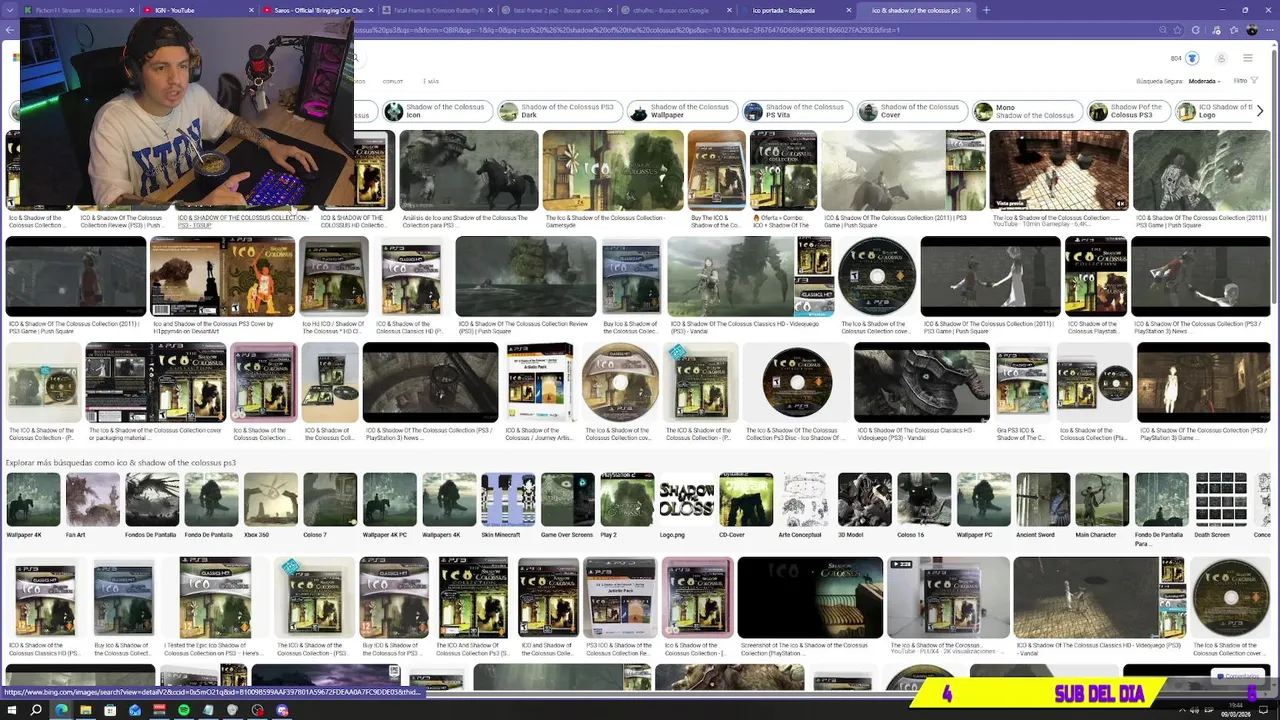
Task: Select 'Shadow of the Colossus Icon' chip
Action: coord(437,111)
